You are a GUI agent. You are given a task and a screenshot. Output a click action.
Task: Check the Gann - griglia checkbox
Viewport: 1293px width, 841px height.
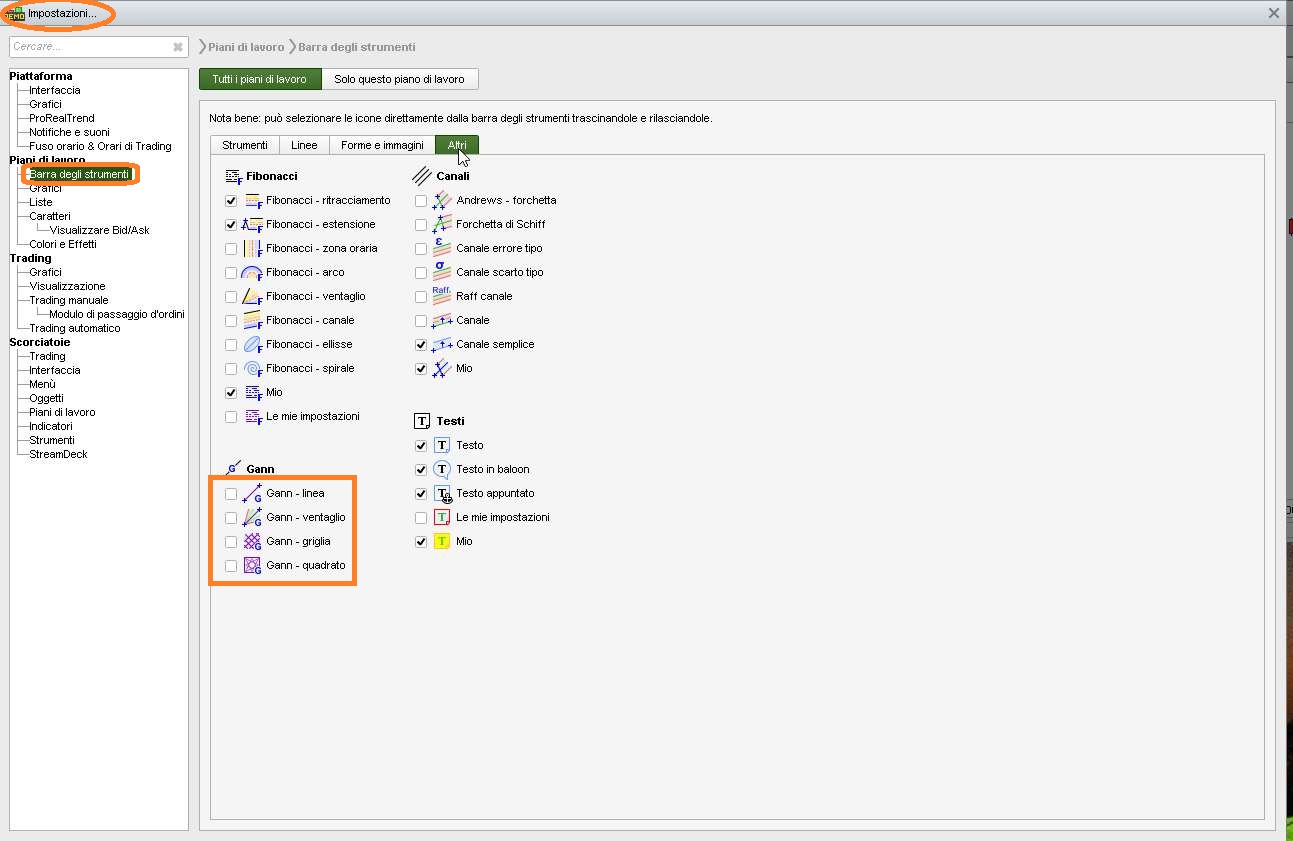pyautogui.click(x=231, y=541)
